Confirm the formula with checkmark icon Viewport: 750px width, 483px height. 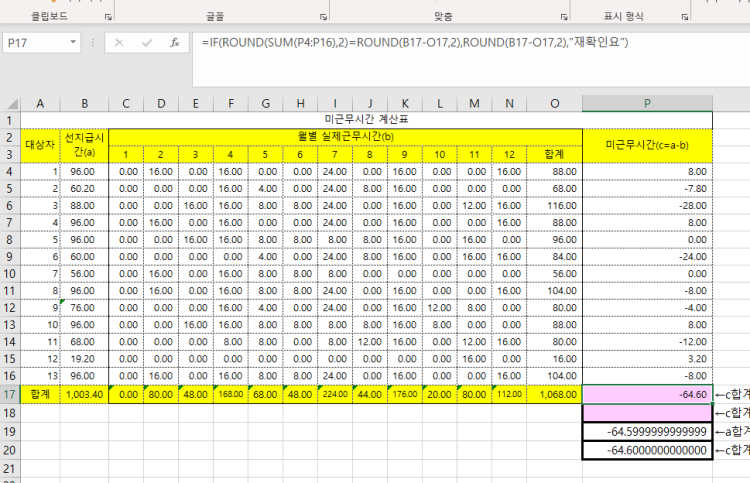(147, 43)
